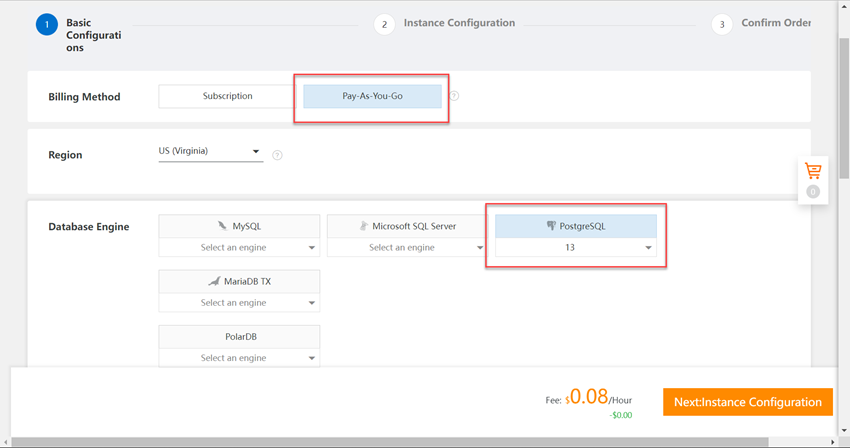Click the scroll left arrow
This screenshot has width=850, height=448.
coord(5,442)
